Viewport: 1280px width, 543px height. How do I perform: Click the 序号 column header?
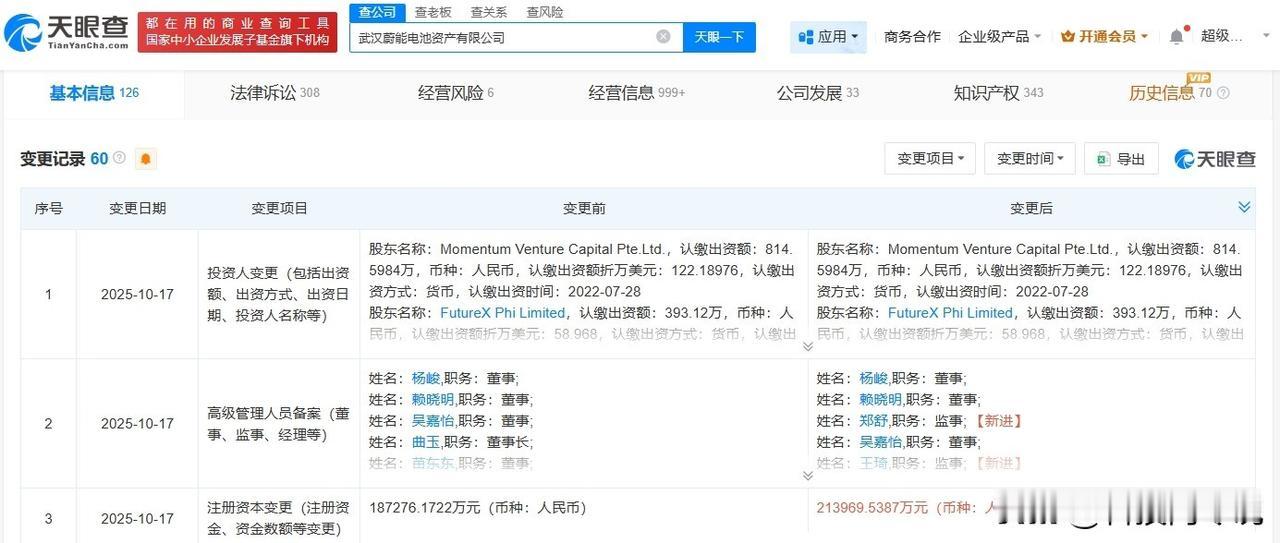(x=48, y=208)
